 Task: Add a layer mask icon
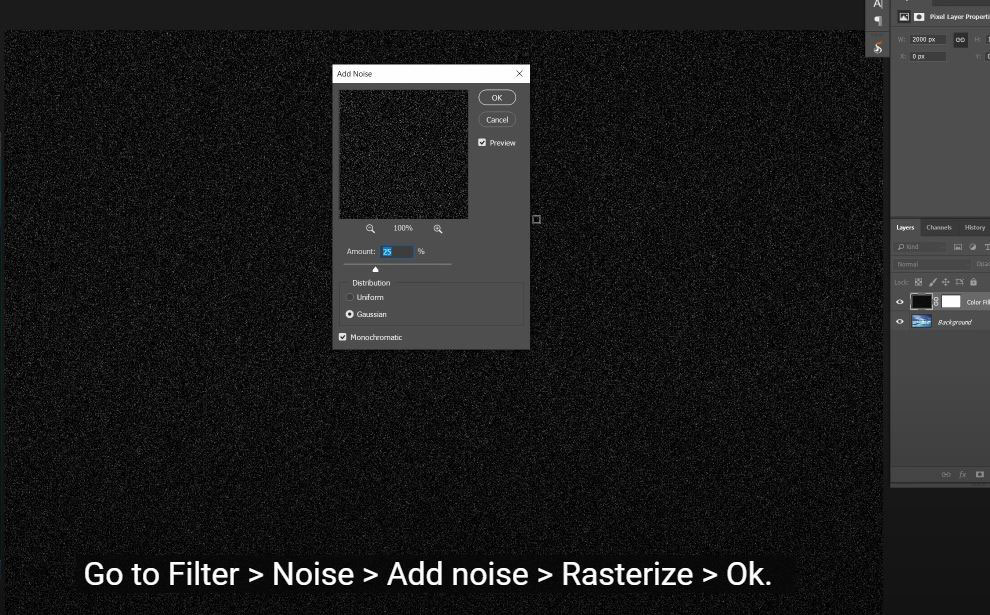pyautogui.click(x=980, y=474)
